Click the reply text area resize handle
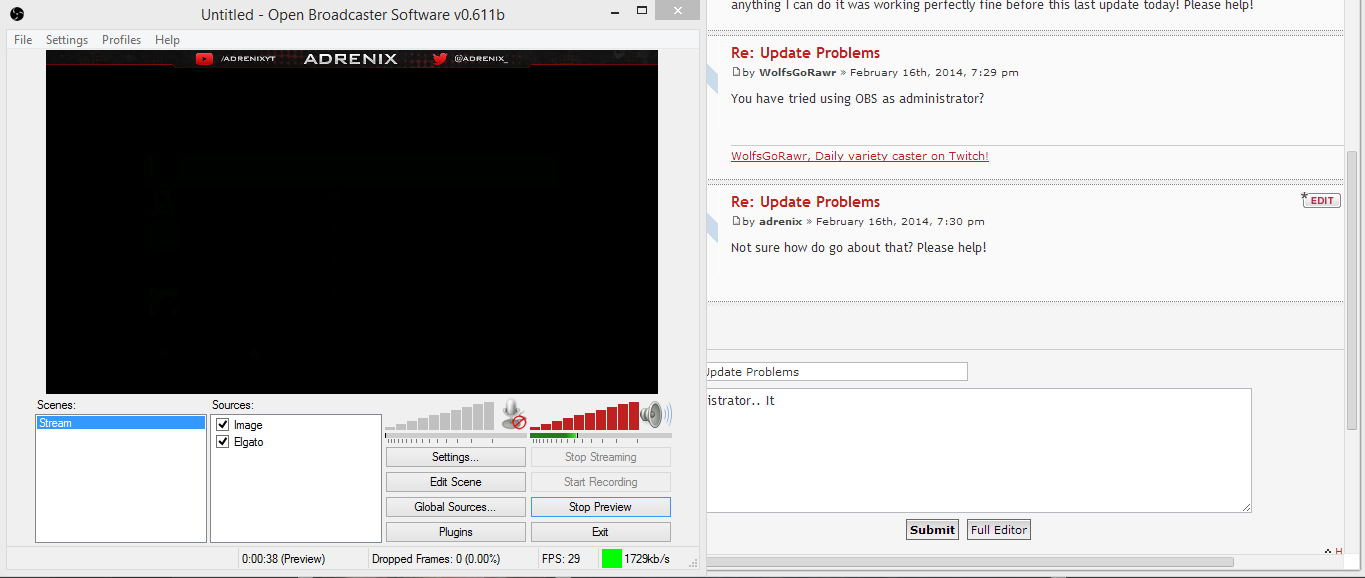Image resolution: width=1365 pixels, height=578 pixels. (1246, 508)
